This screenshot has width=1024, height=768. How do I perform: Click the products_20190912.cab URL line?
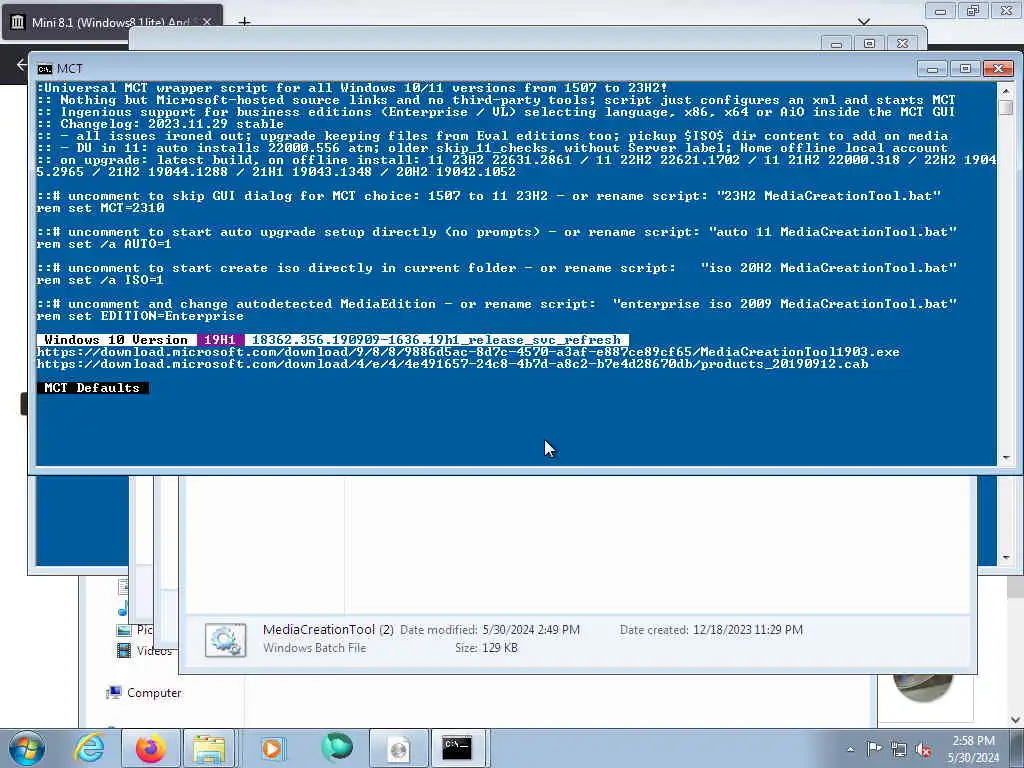(x=453, y=364)
